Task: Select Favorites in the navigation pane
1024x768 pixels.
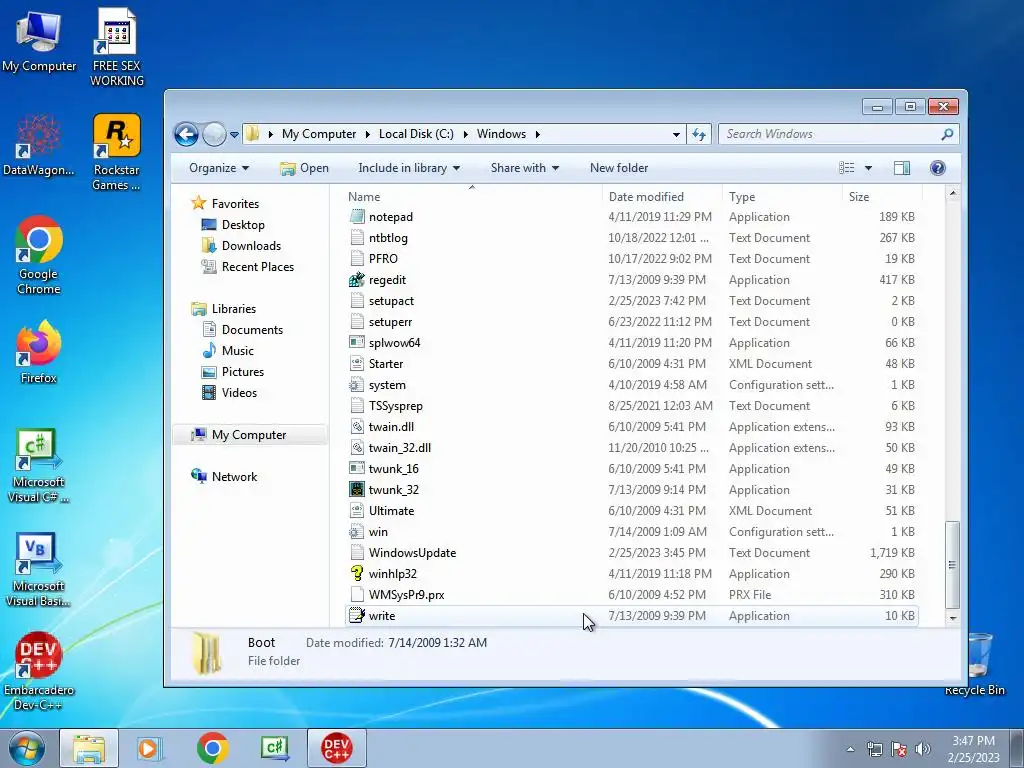Action: pyautogui.click(x=235, y=204)
